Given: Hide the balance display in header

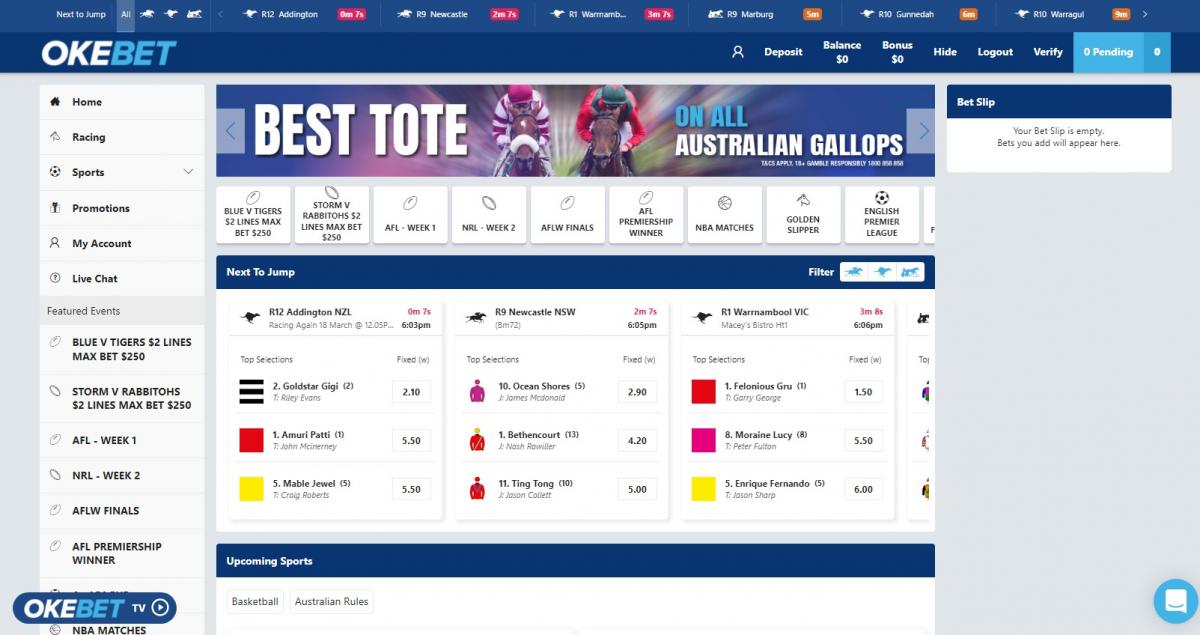Looking at the screenshot, I should click(945, 52).
